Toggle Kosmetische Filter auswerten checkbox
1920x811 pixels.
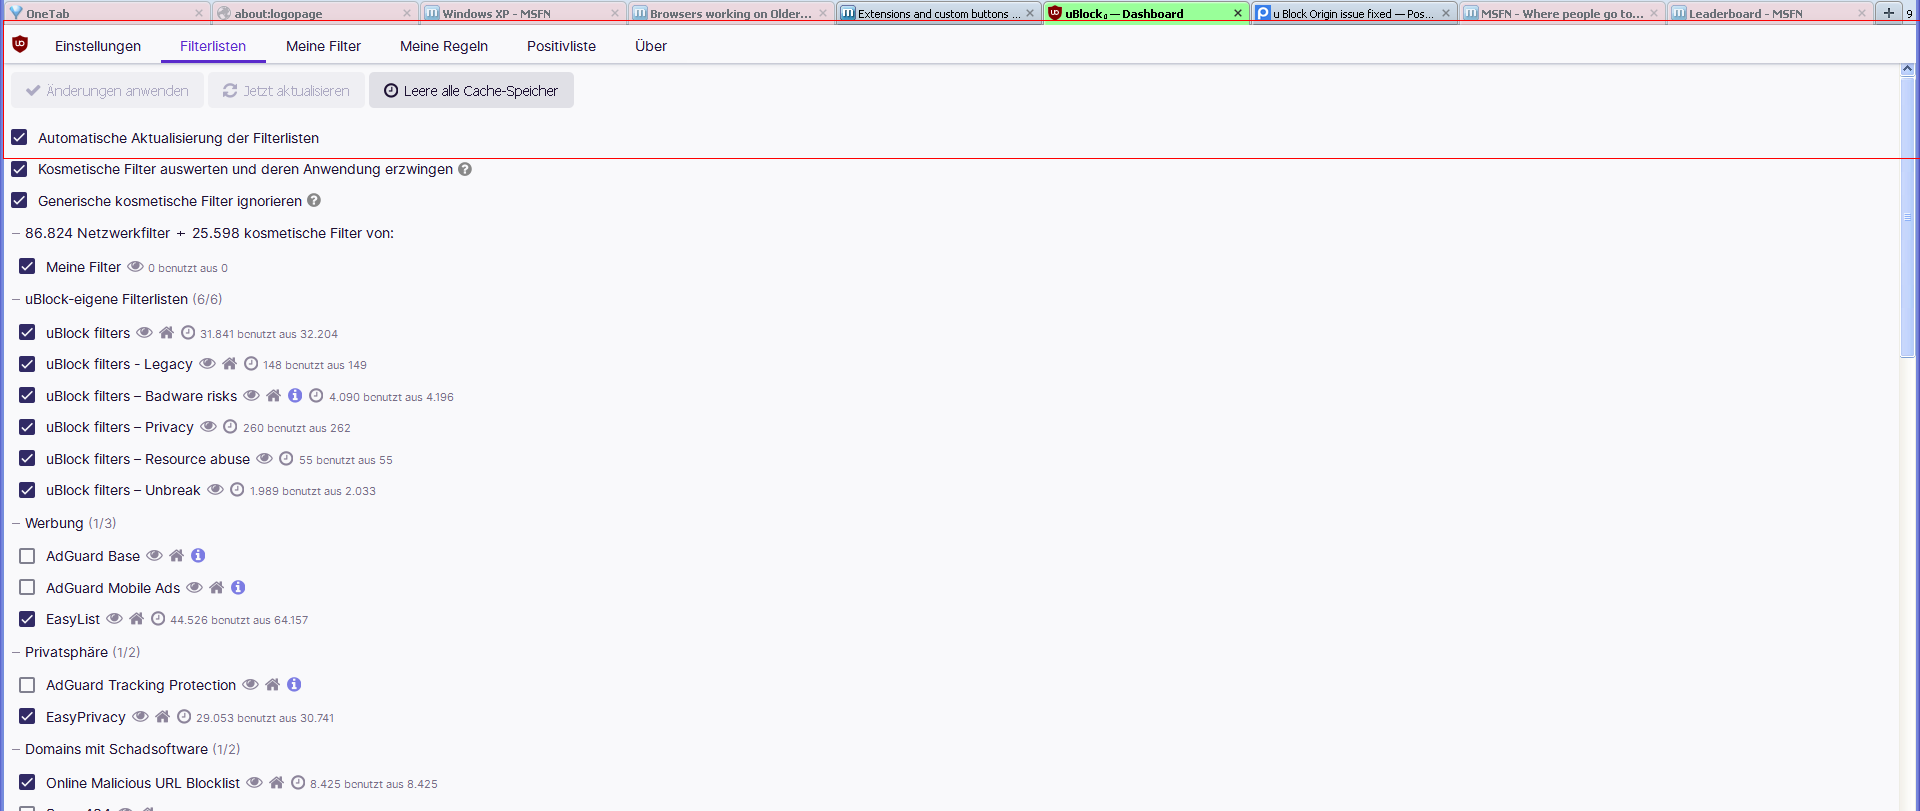point(19,169)
